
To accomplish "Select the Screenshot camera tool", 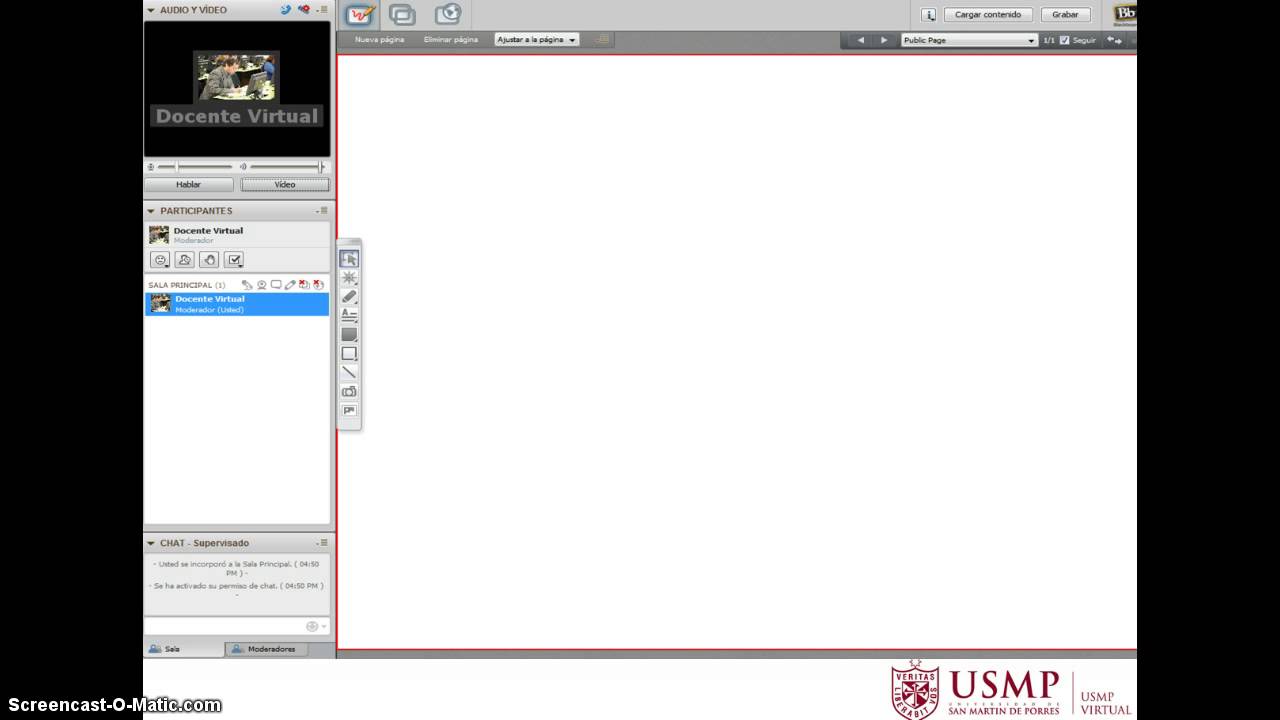I will click(x=349, y=391).
